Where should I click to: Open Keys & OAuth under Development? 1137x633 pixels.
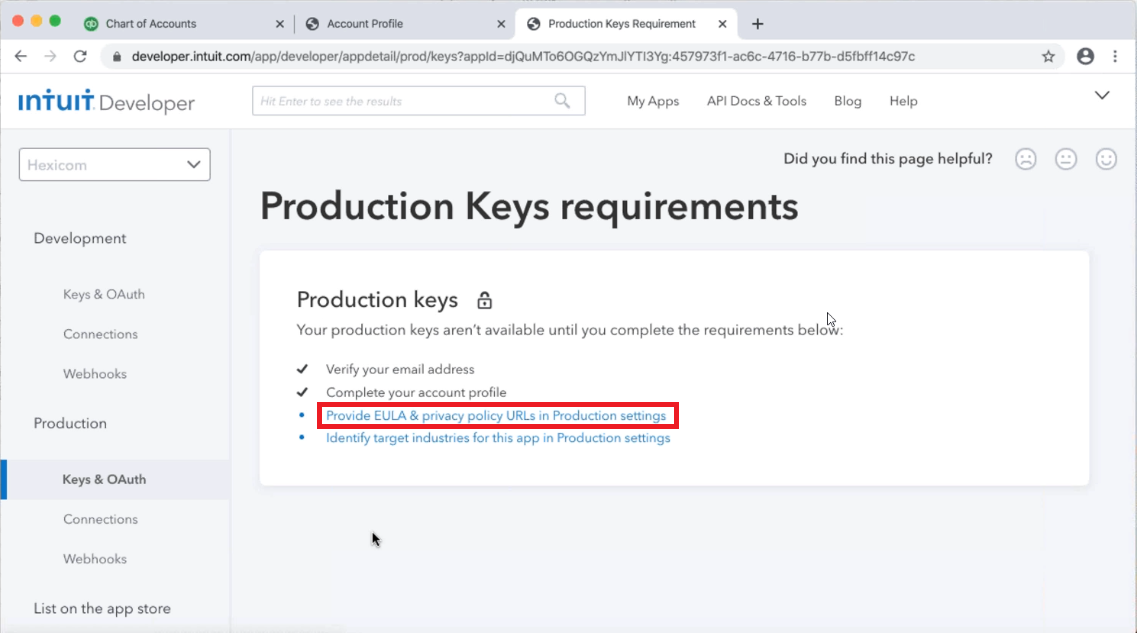tap(104, 294)
